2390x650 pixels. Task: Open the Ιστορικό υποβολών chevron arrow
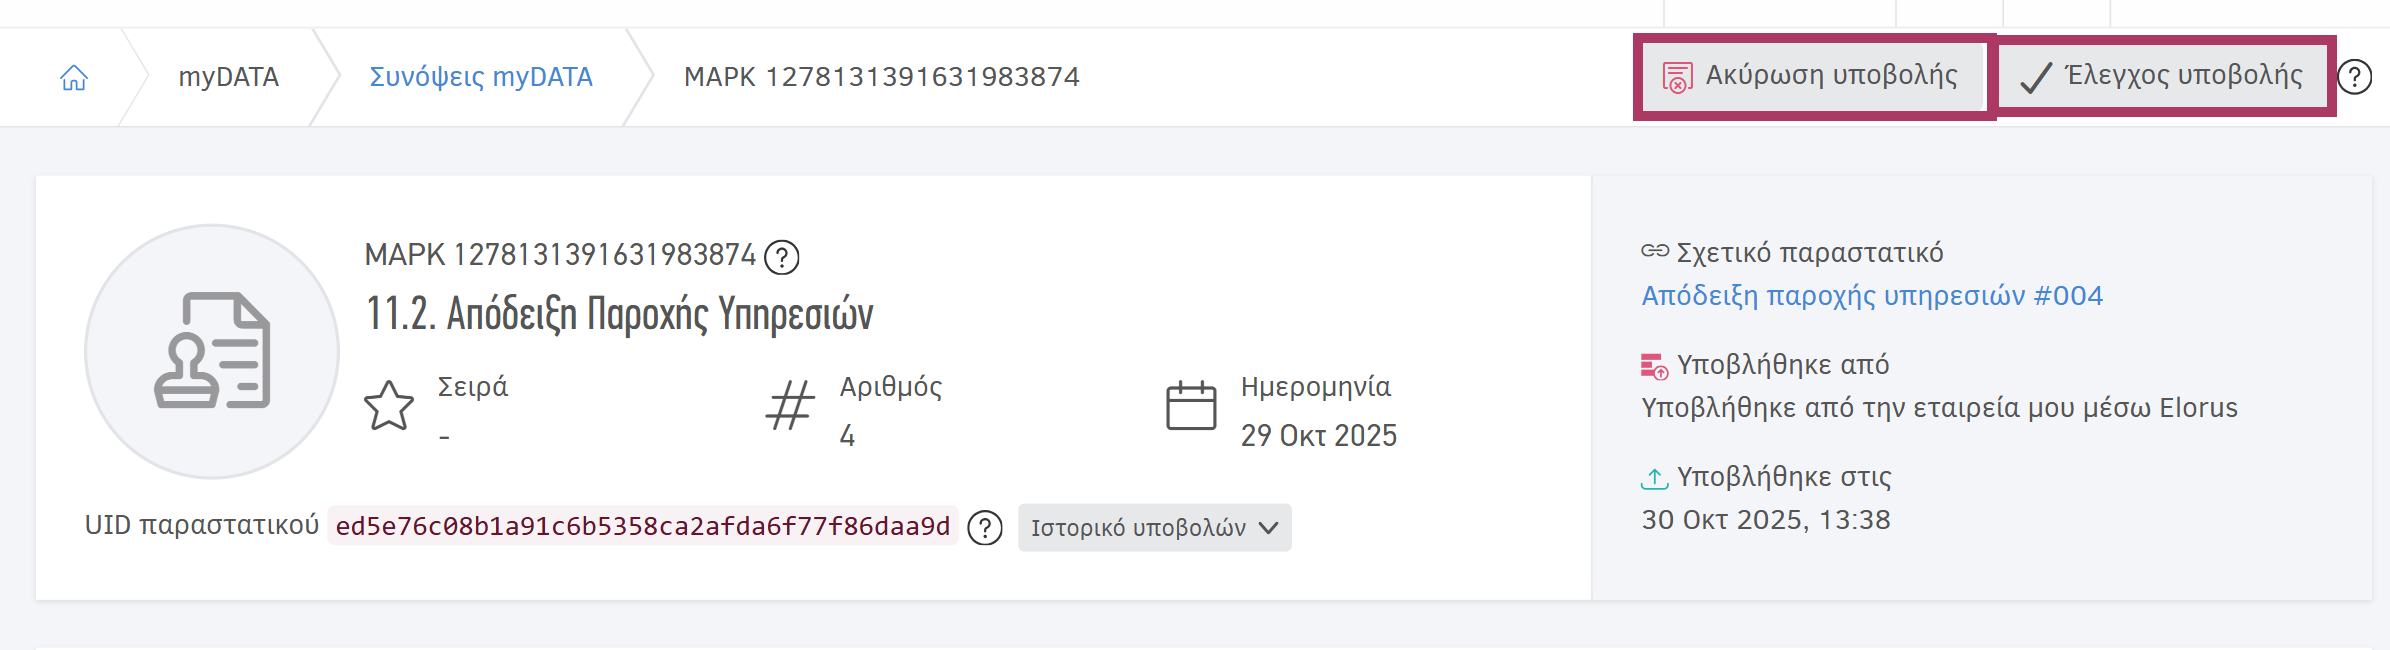(1269, 527)
